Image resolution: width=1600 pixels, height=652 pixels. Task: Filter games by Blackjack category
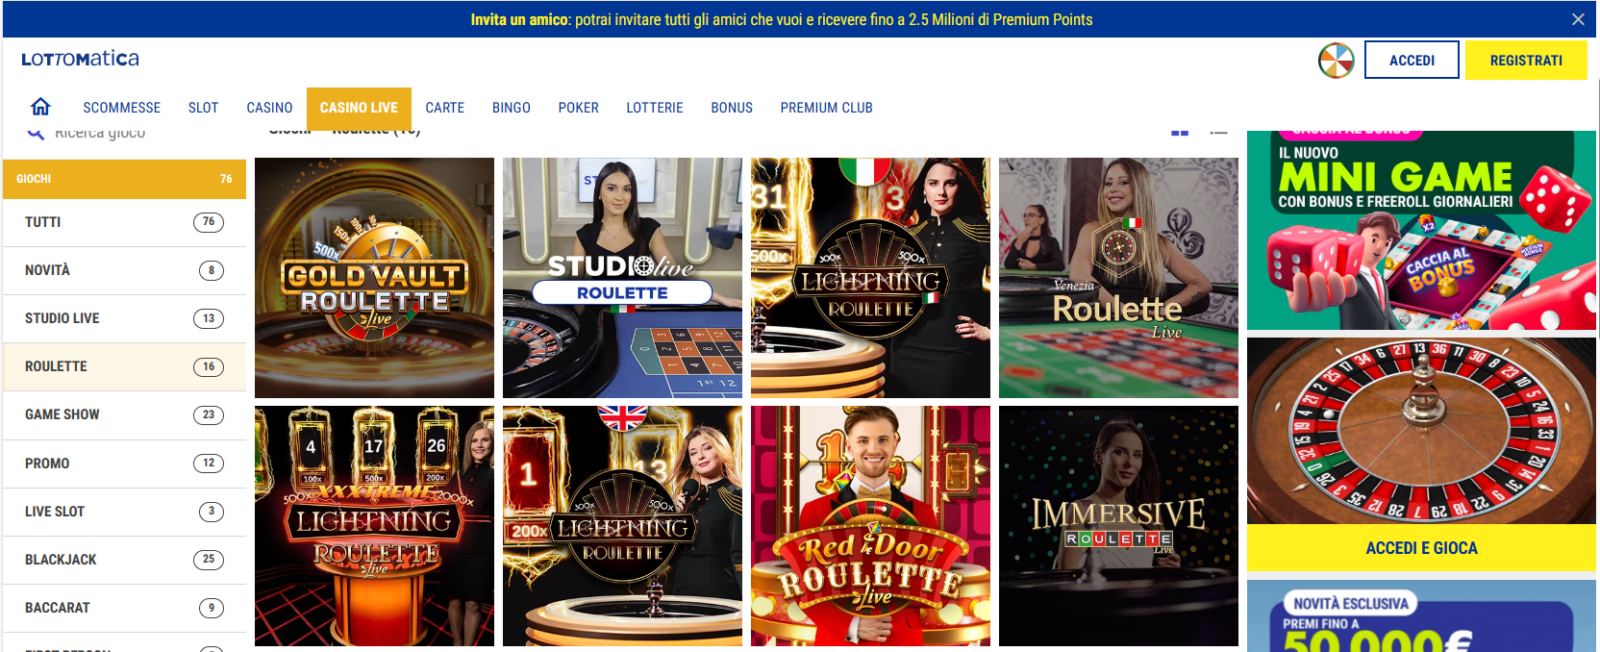tap(124, 560)
